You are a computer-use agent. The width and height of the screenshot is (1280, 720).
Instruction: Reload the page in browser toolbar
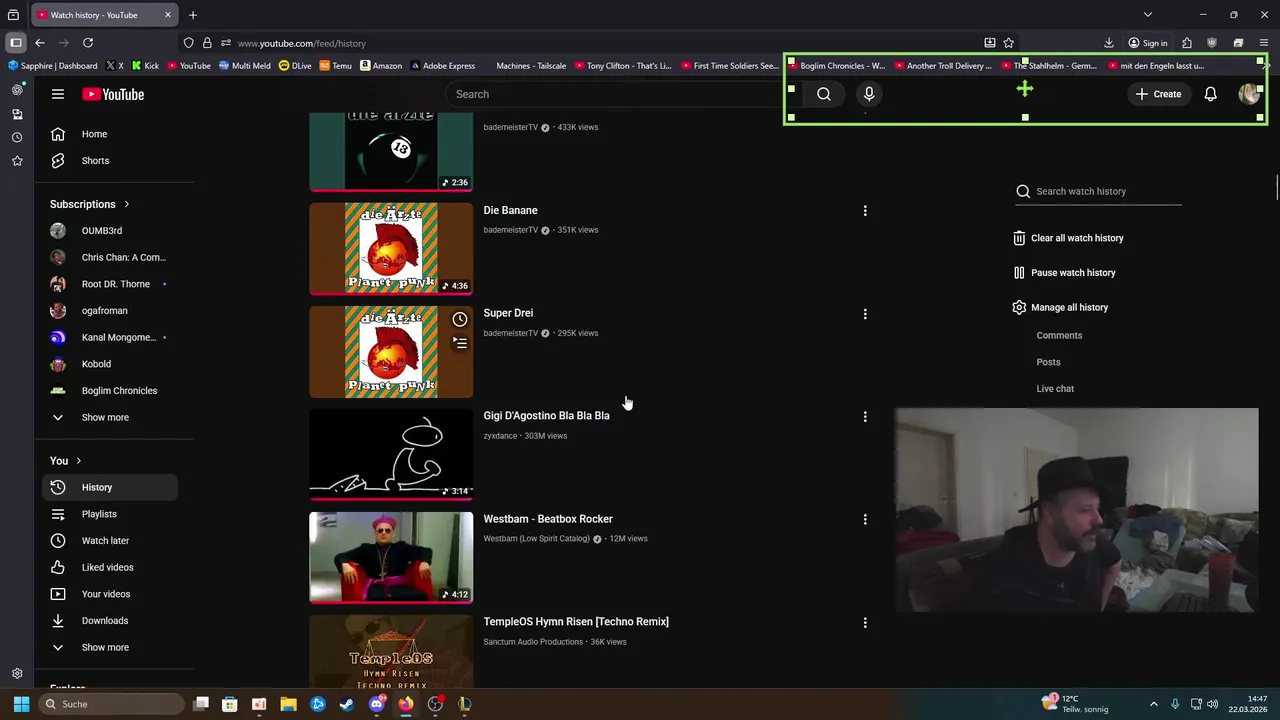[88, 43]
